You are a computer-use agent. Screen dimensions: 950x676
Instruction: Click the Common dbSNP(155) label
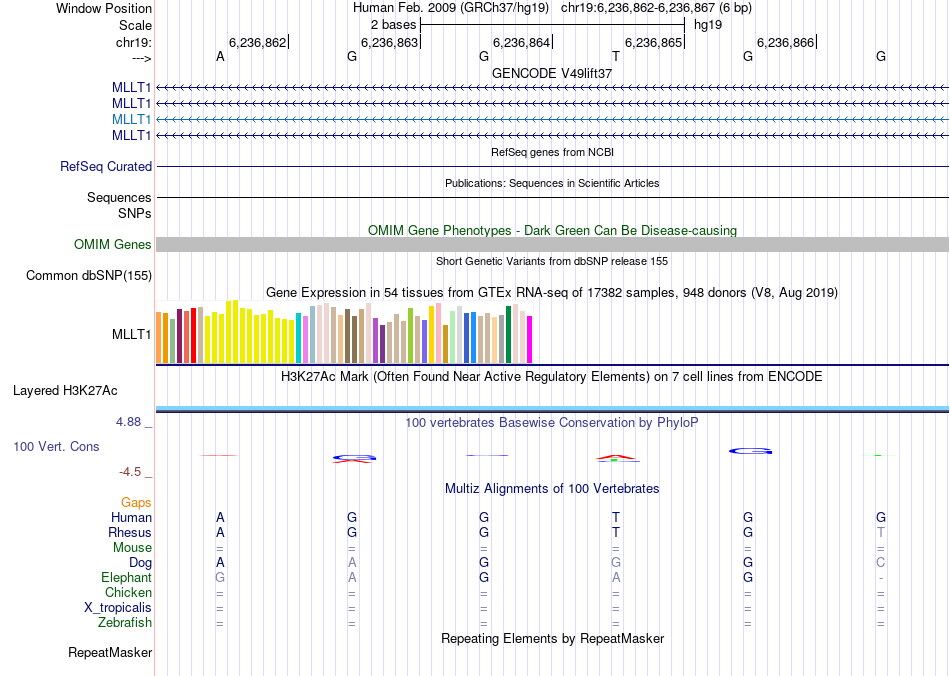[89, 276]
